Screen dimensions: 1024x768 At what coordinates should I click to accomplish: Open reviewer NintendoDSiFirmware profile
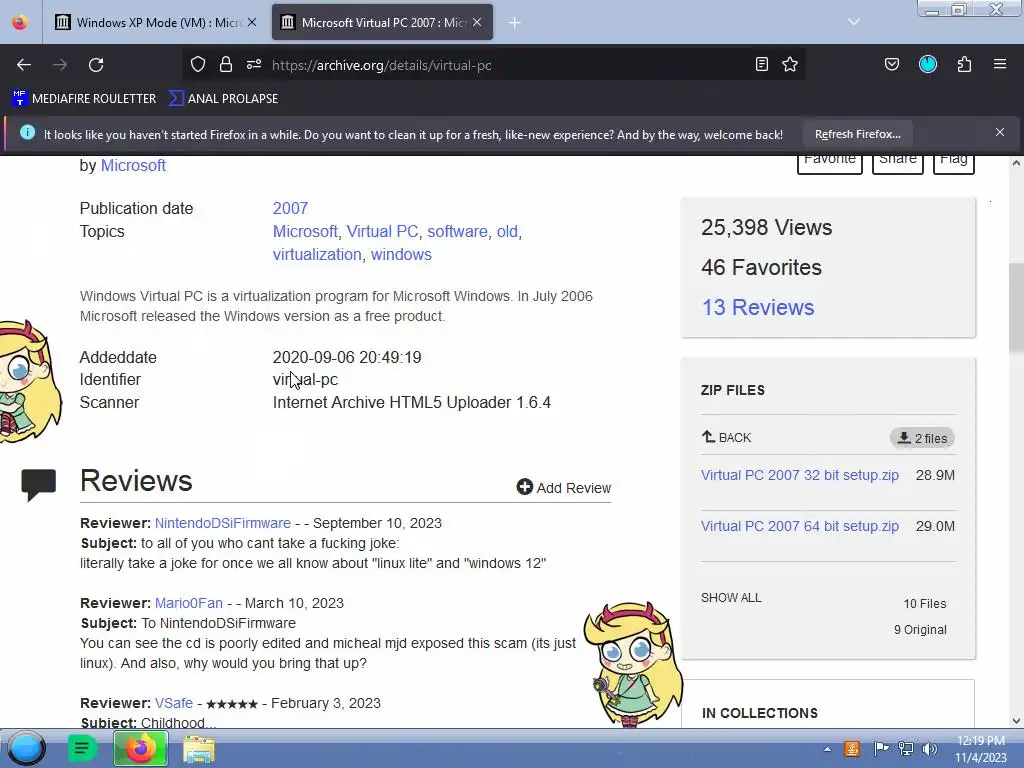(x=223, y=523)
